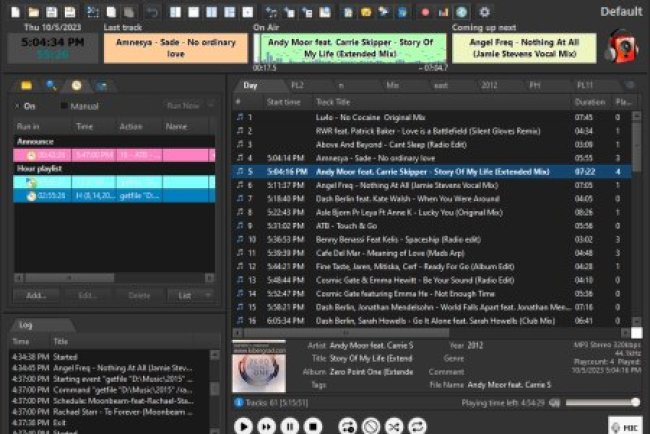Click the Default profile label
The height and width of the screenshot is (434, 650).
click(x=621, y=12)
